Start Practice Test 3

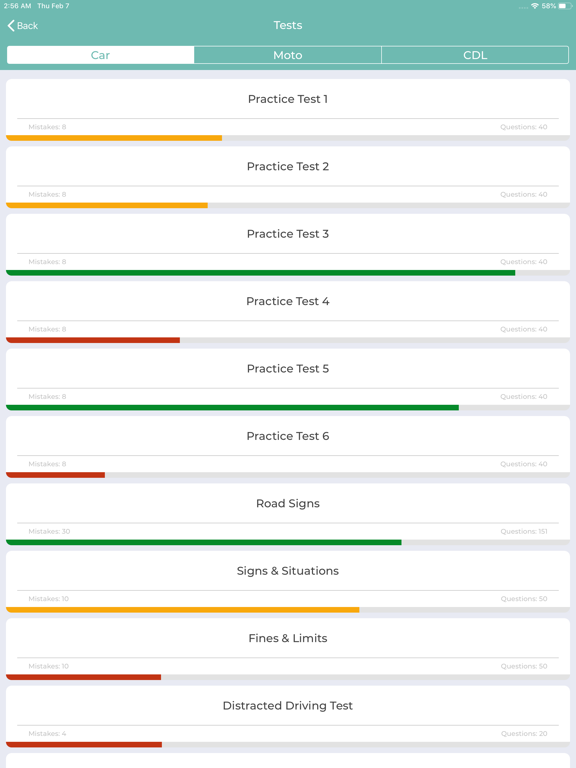tap(288, 244)
